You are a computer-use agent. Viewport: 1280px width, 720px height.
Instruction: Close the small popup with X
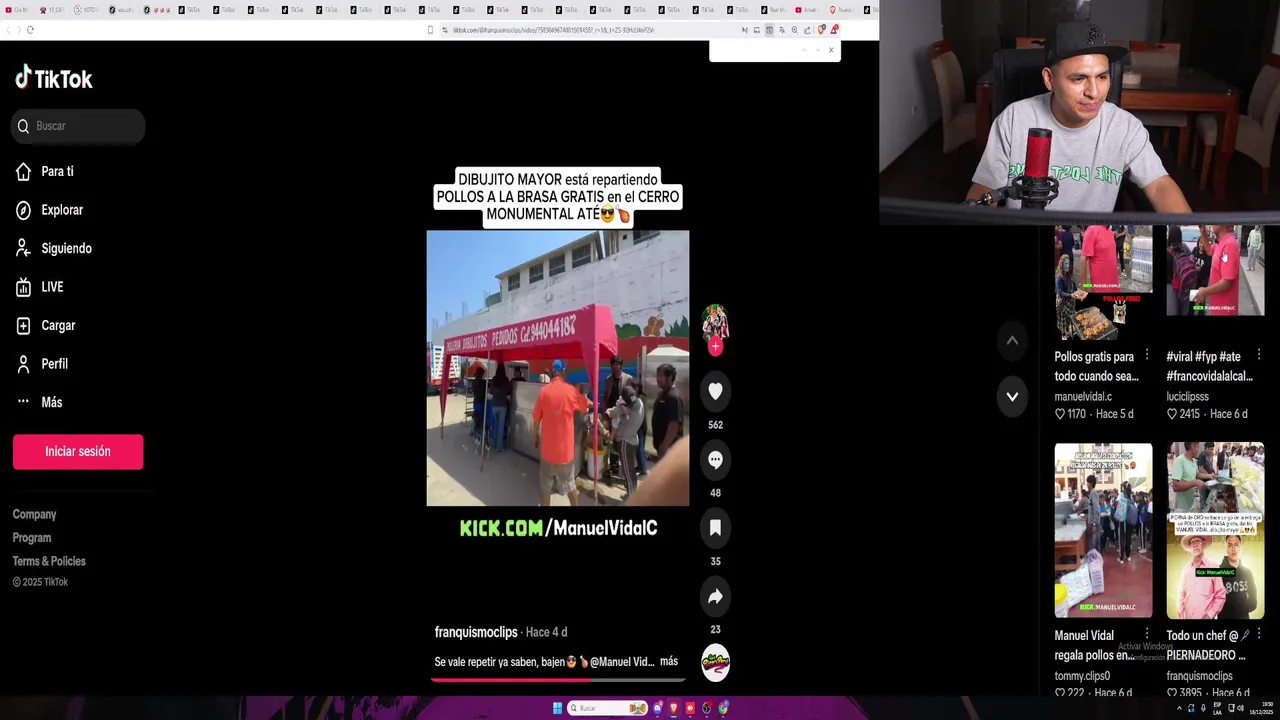[830, 50]
